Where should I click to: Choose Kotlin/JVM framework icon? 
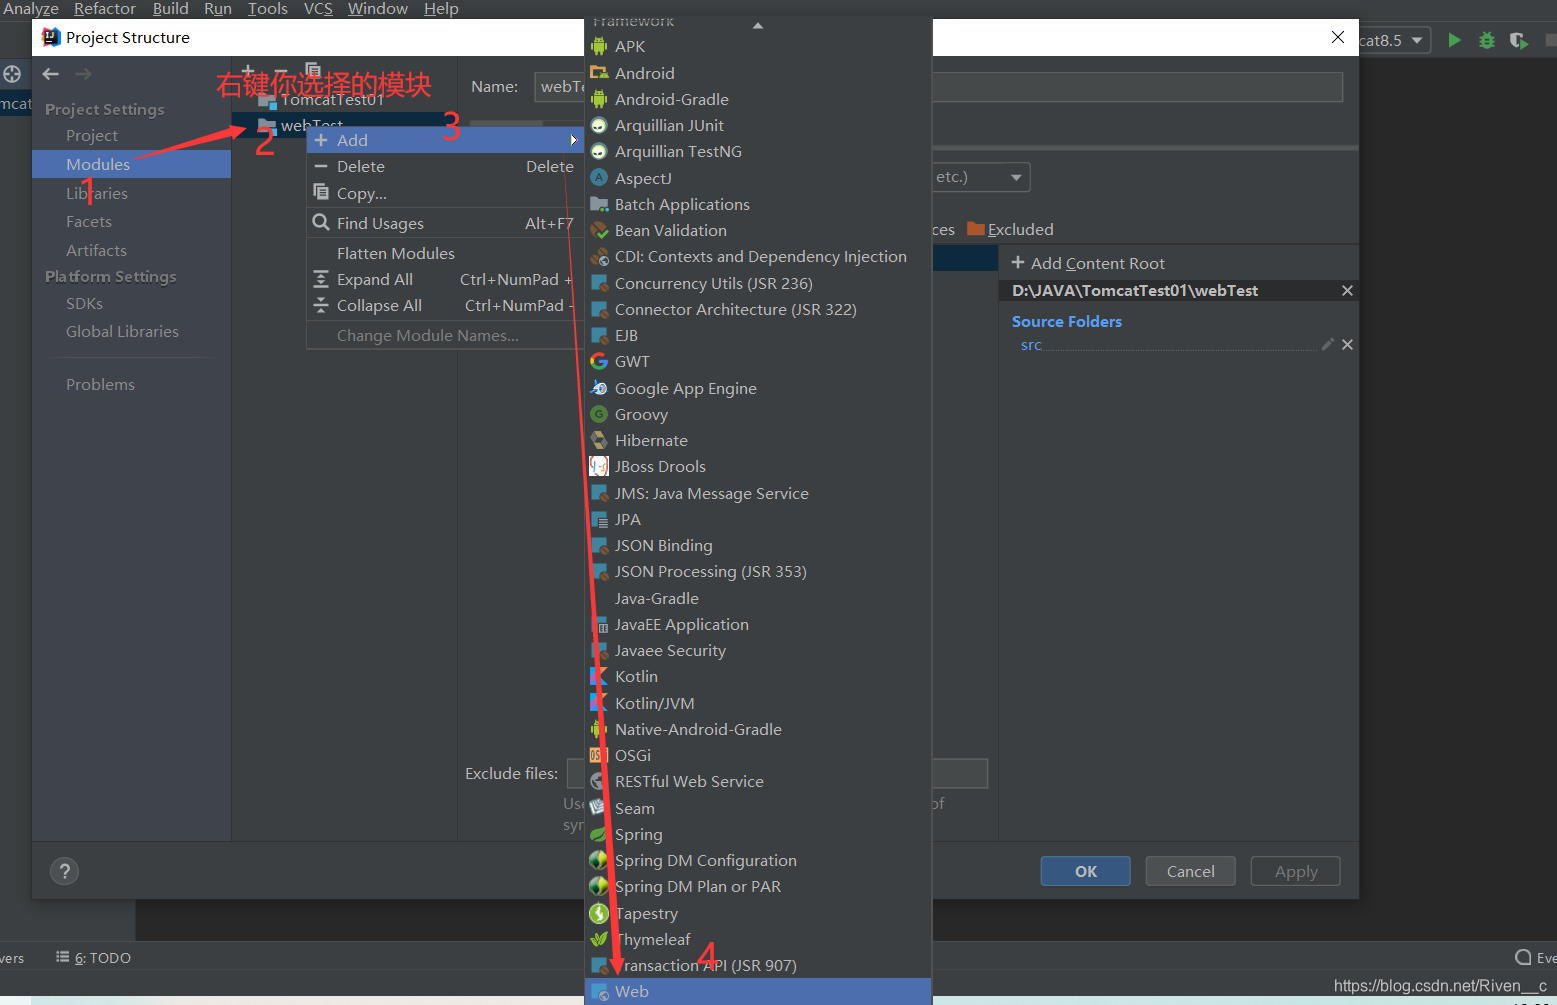coord(599,703)
